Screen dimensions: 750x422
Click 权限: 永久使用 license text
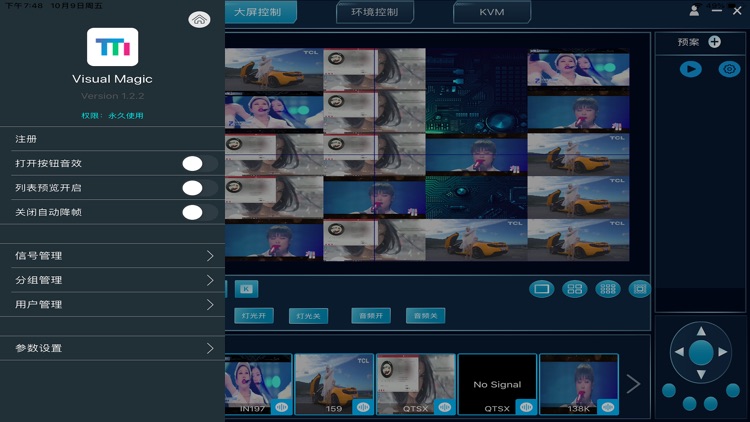click(x=112, y=115)
